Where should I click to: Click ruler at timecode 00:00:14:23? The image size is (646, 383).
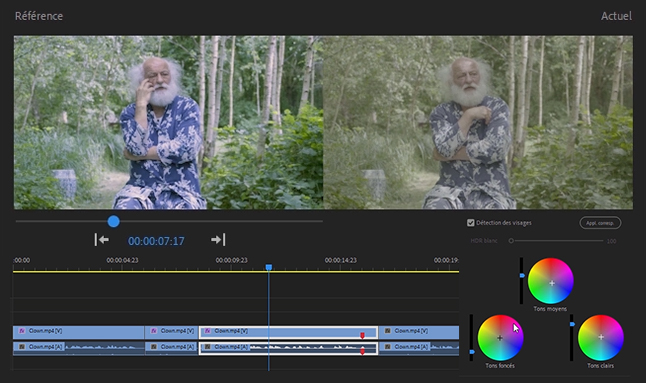(341, 260)
